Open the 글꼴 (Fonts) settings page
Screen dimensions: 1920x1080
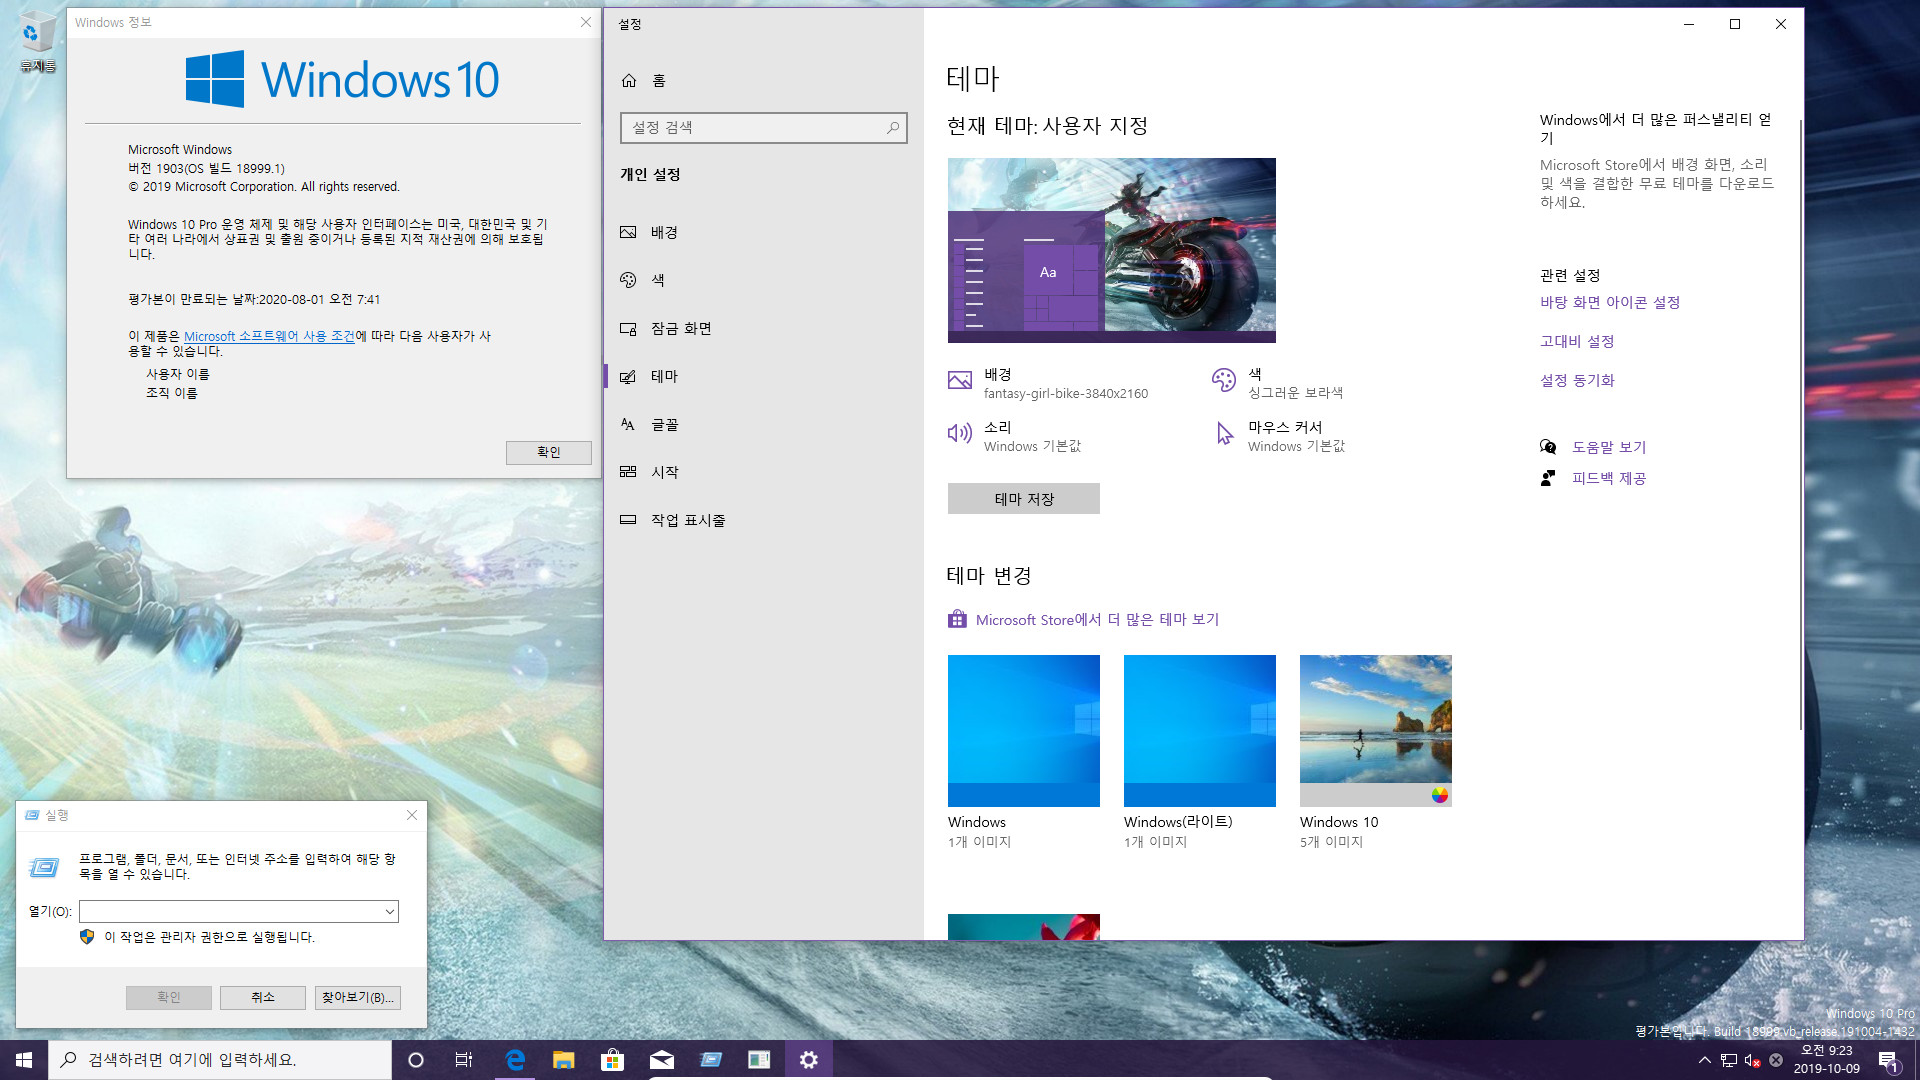click(763, 424)
